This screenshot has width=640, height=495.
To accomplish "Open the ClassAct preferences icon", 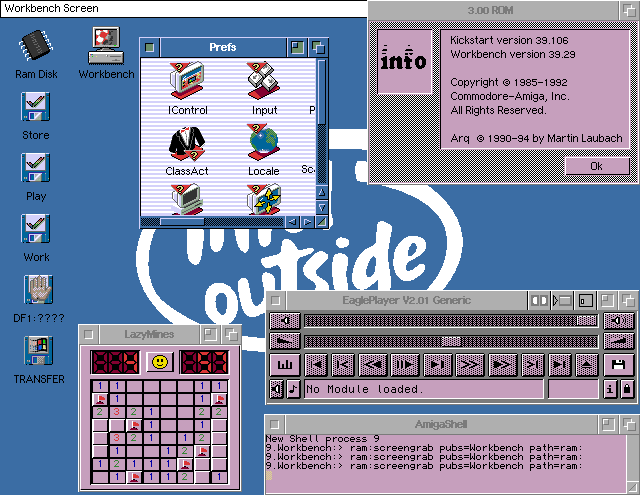I will (187, 143).
